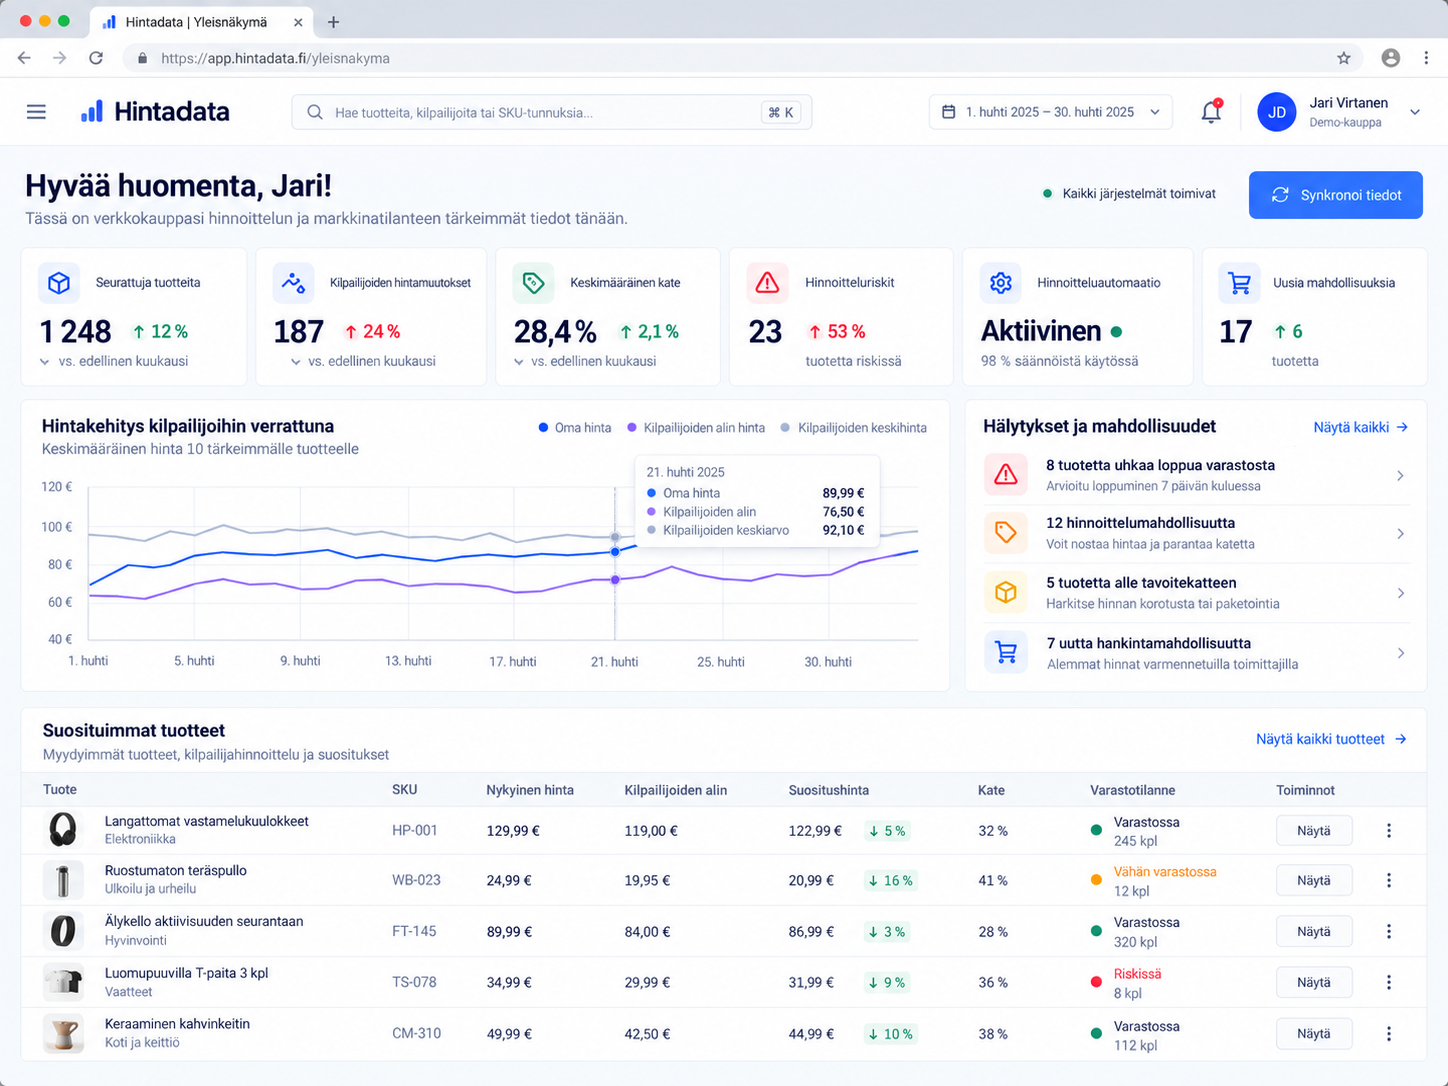1448x1086 pixels.
Task: Click the Synkronoi tiedot button
Action: [1336, 195]
